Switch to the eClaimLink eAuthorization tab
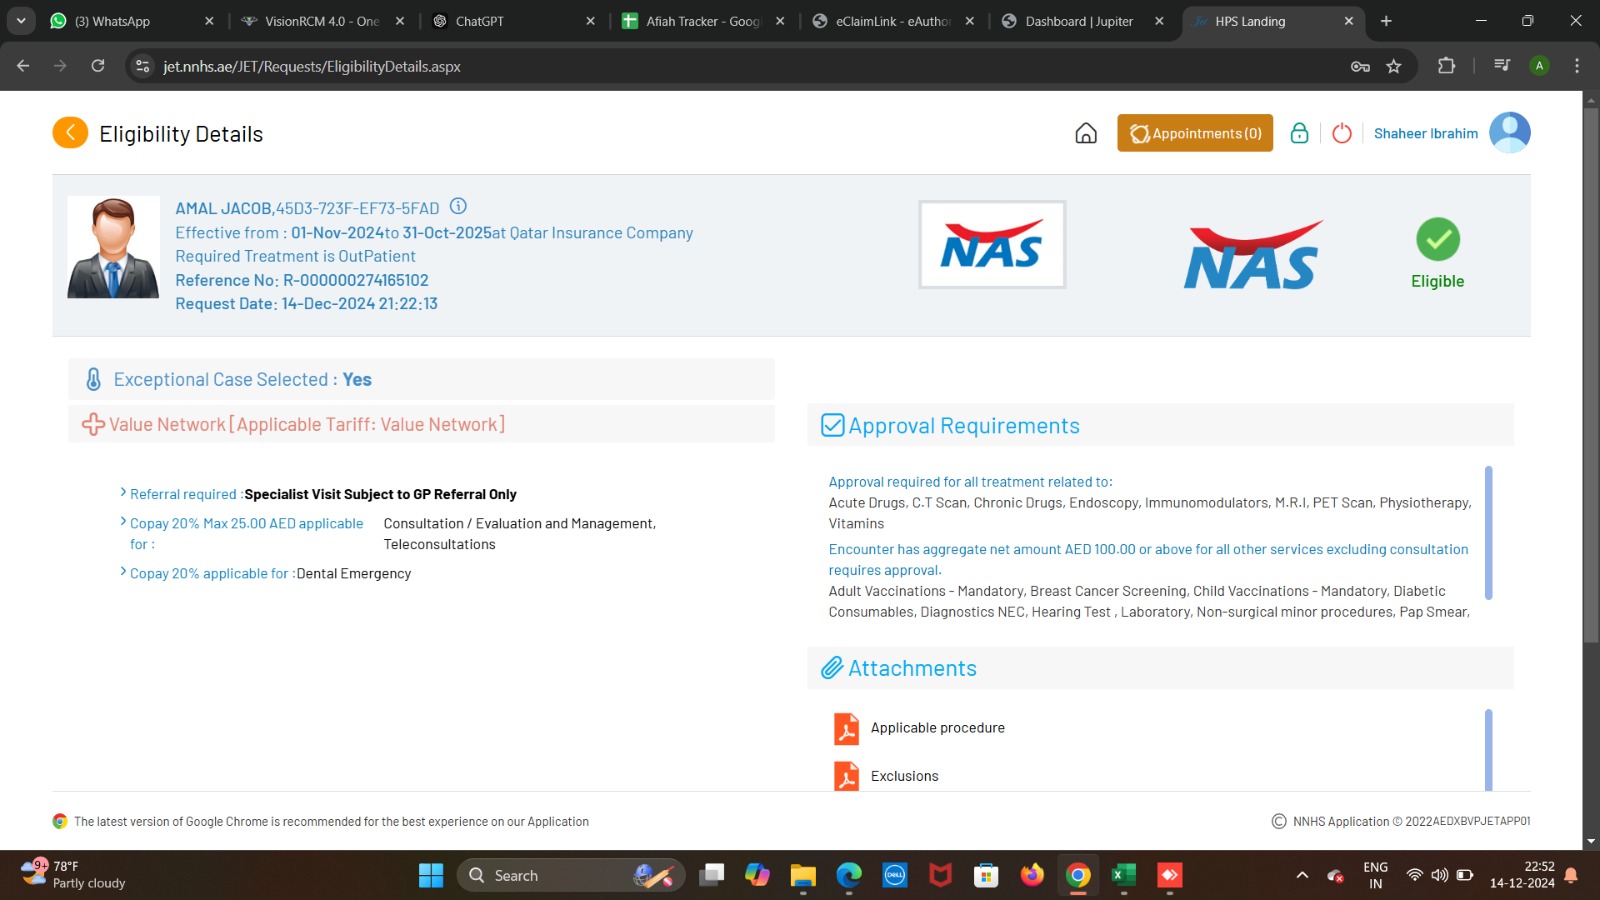This screenshot has width=1600, height=900. [893, 21]
